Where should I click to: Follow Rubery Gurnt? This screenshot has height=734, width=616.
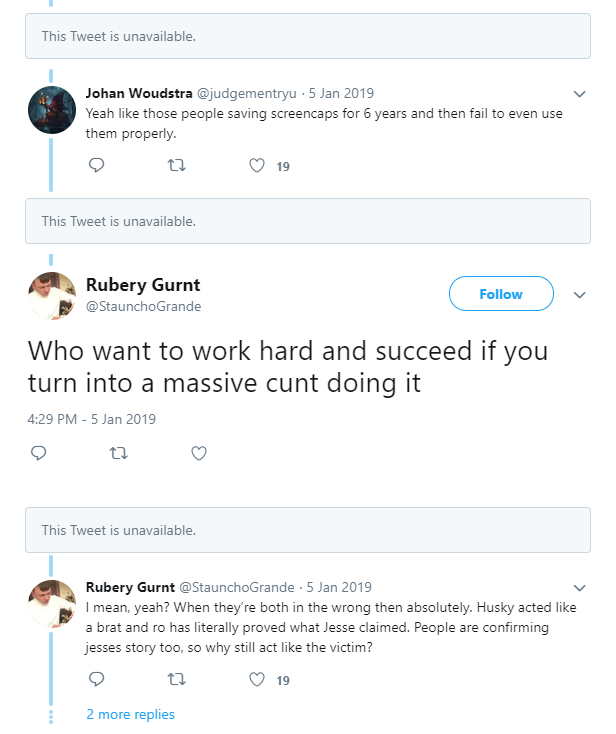tap(501, 294)
